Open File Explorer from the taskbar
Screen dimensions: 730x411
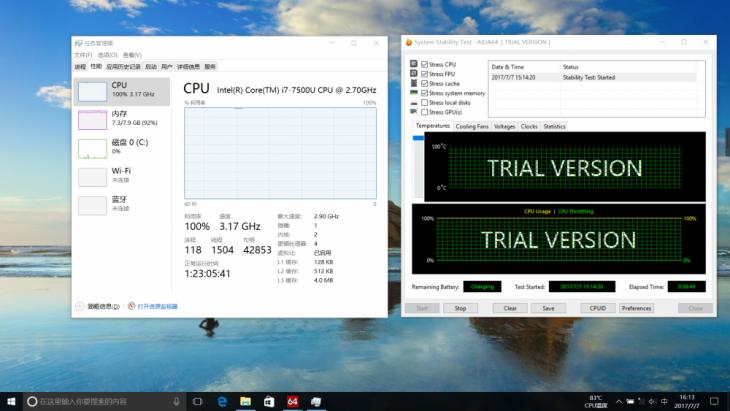click(245, 401)
